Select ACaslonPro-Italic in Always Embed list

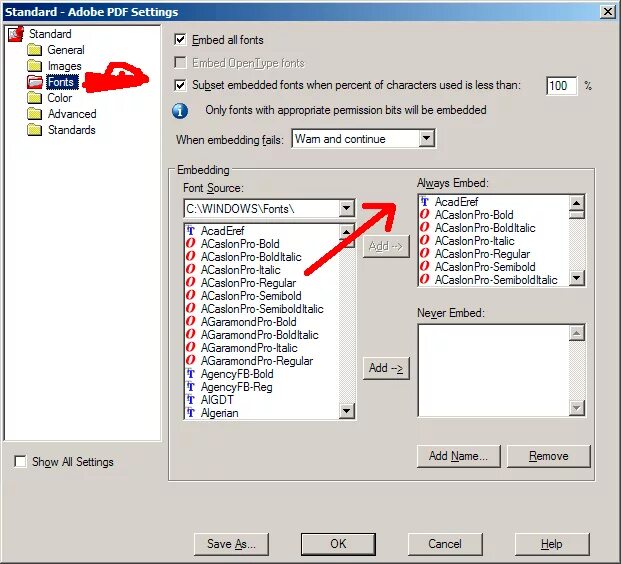(x=474, y=241)
